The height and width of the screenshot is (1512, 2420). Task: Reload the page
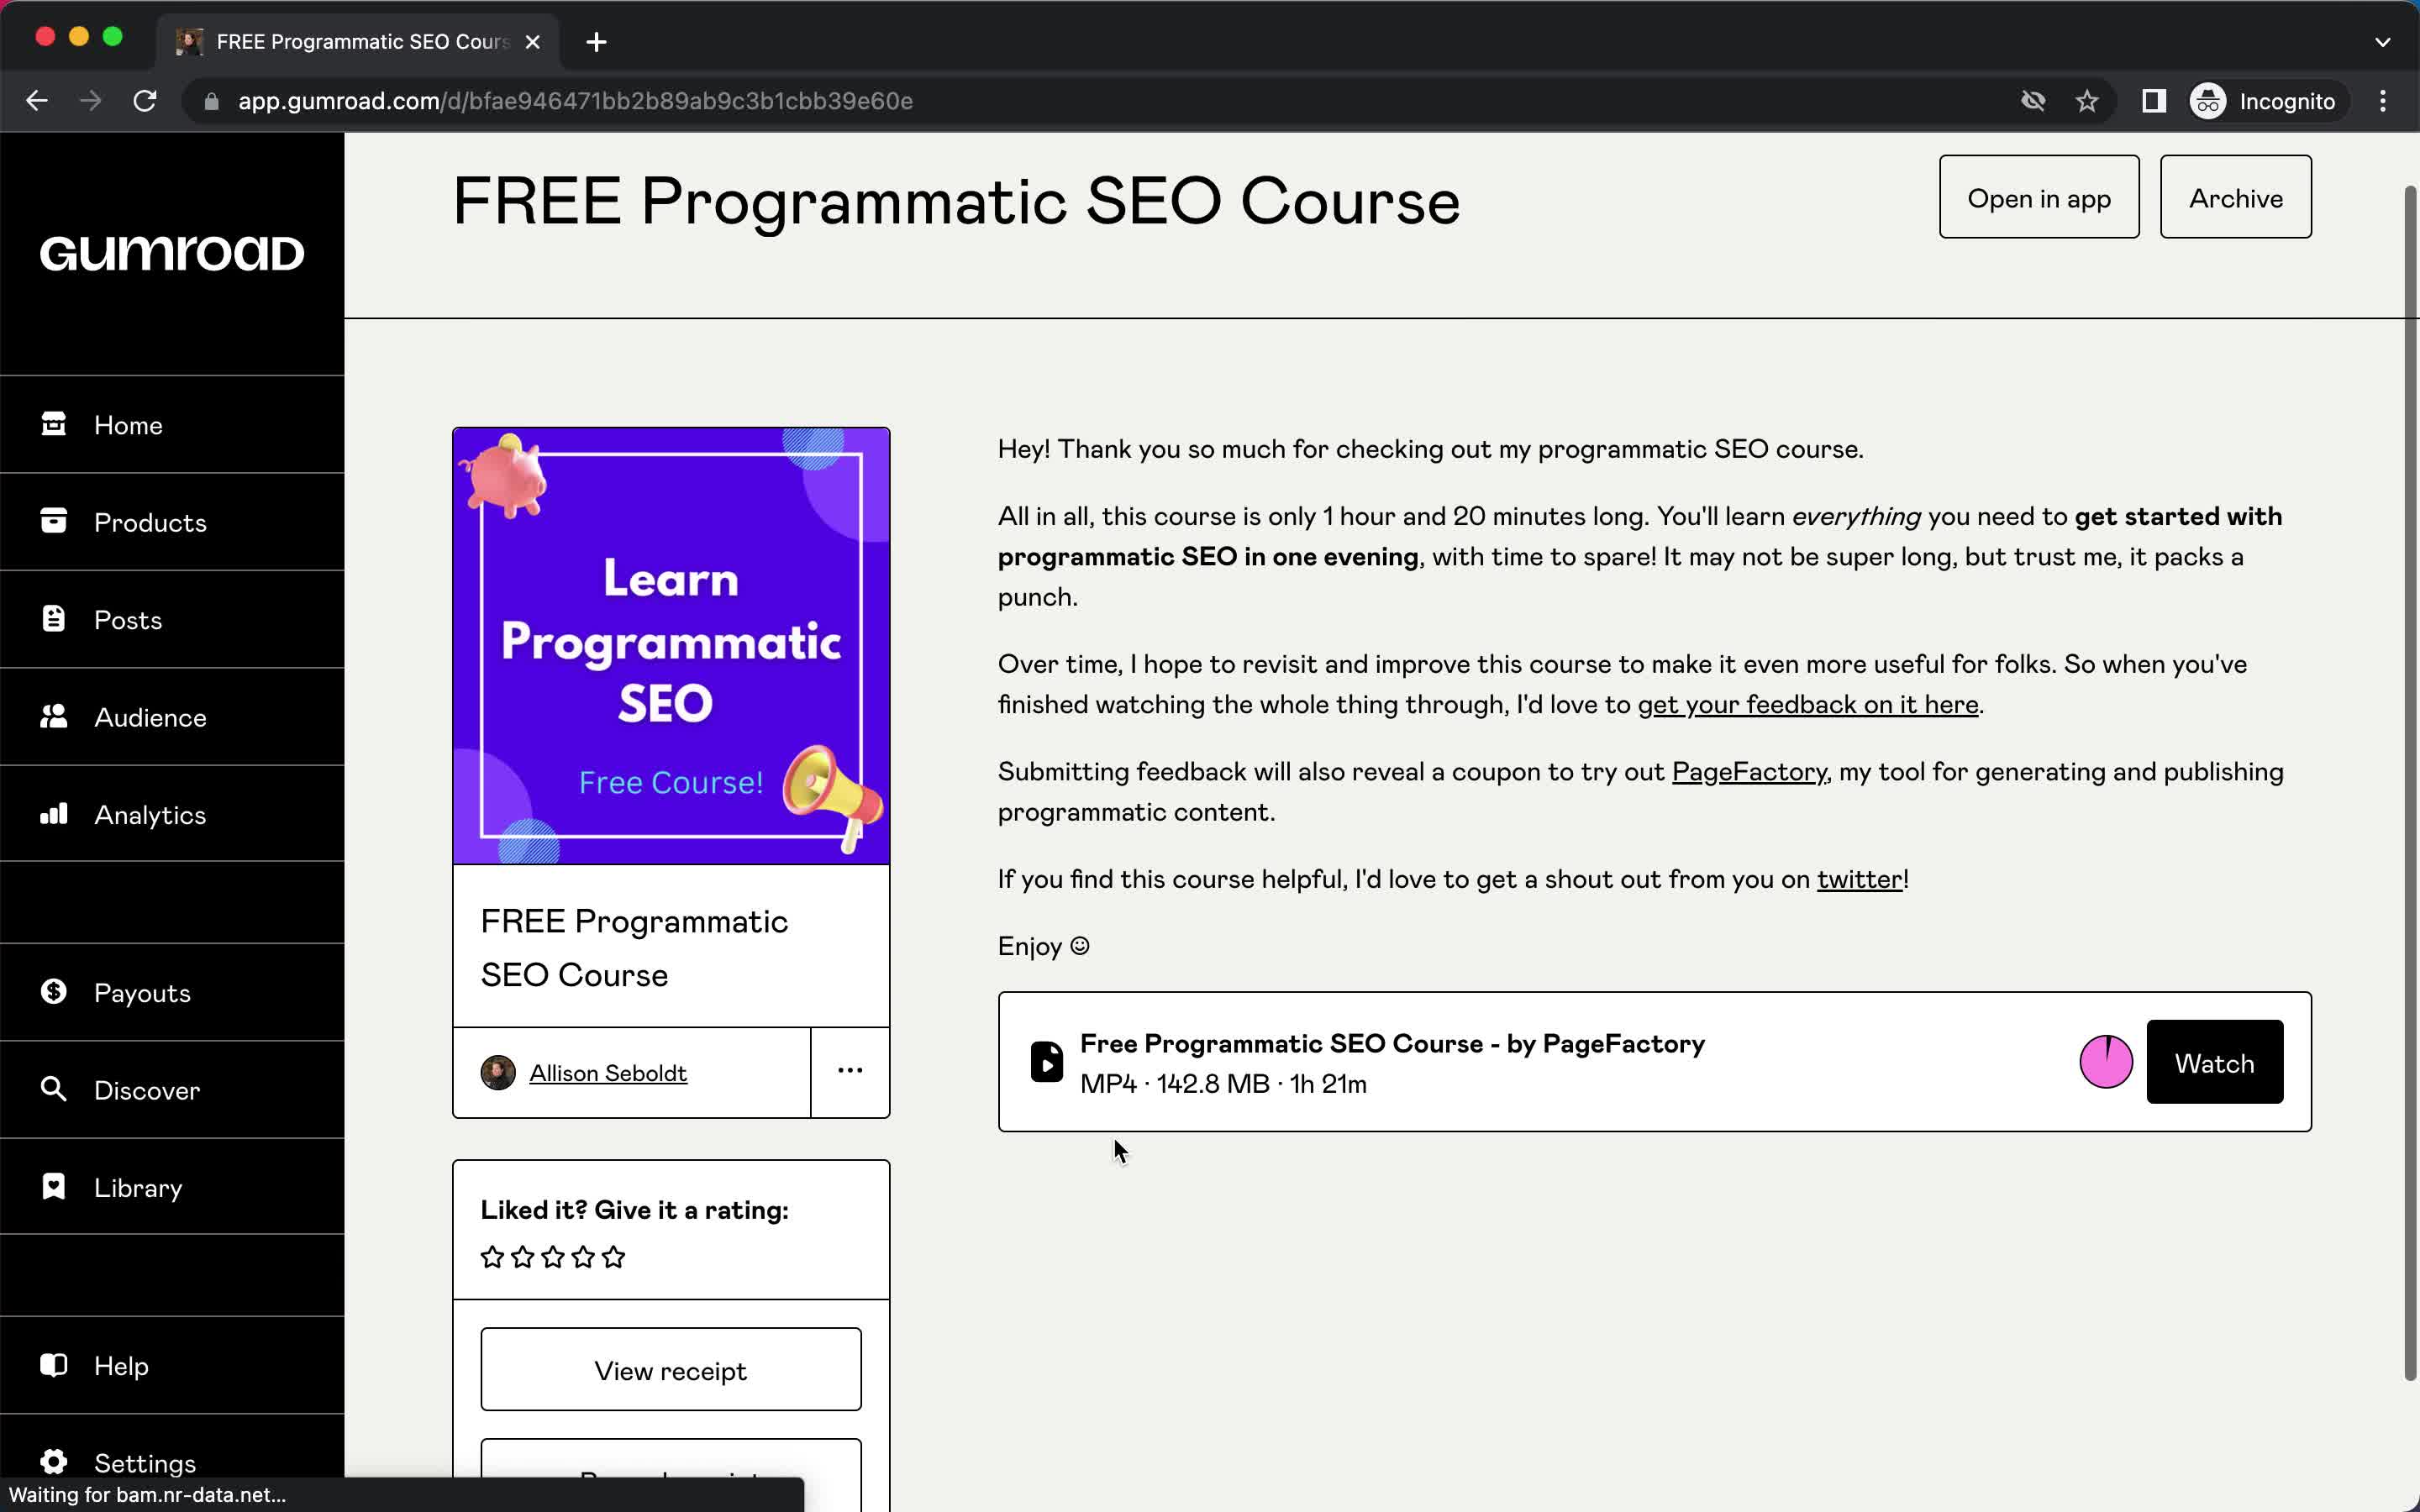pyautogui.click(x=145, y=101)
